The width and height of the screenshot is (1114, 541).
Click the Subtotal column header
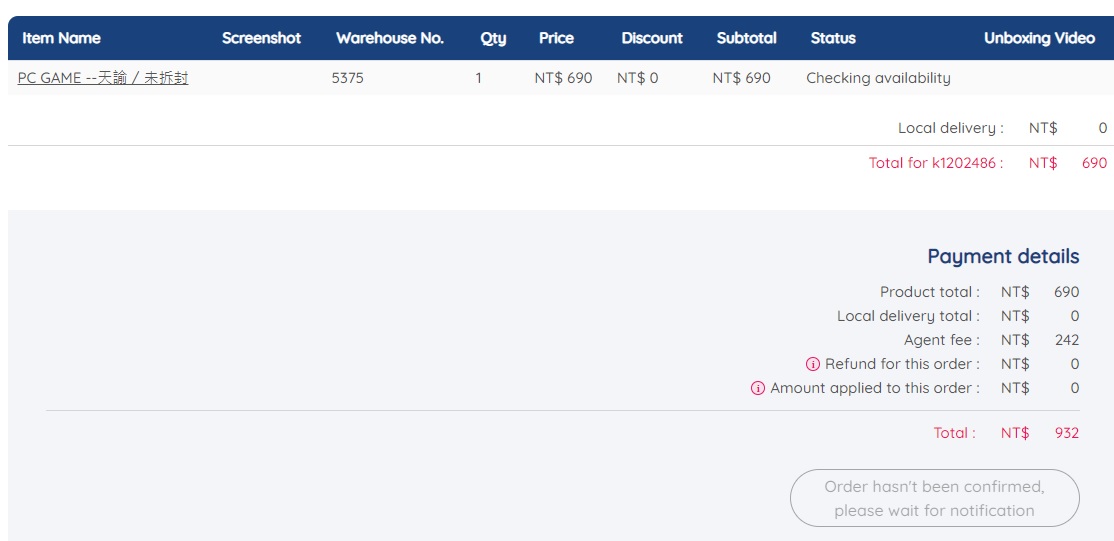747,38
